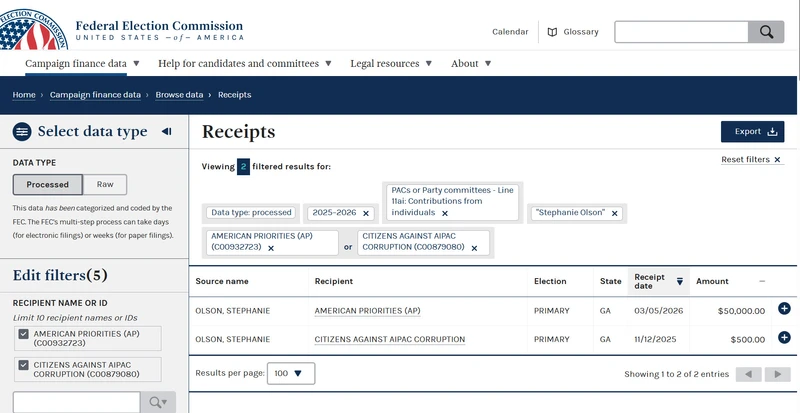Click the Reset filters link
Image resolution: width=800 pixels, height=413 pixels.
coord(751,160)
